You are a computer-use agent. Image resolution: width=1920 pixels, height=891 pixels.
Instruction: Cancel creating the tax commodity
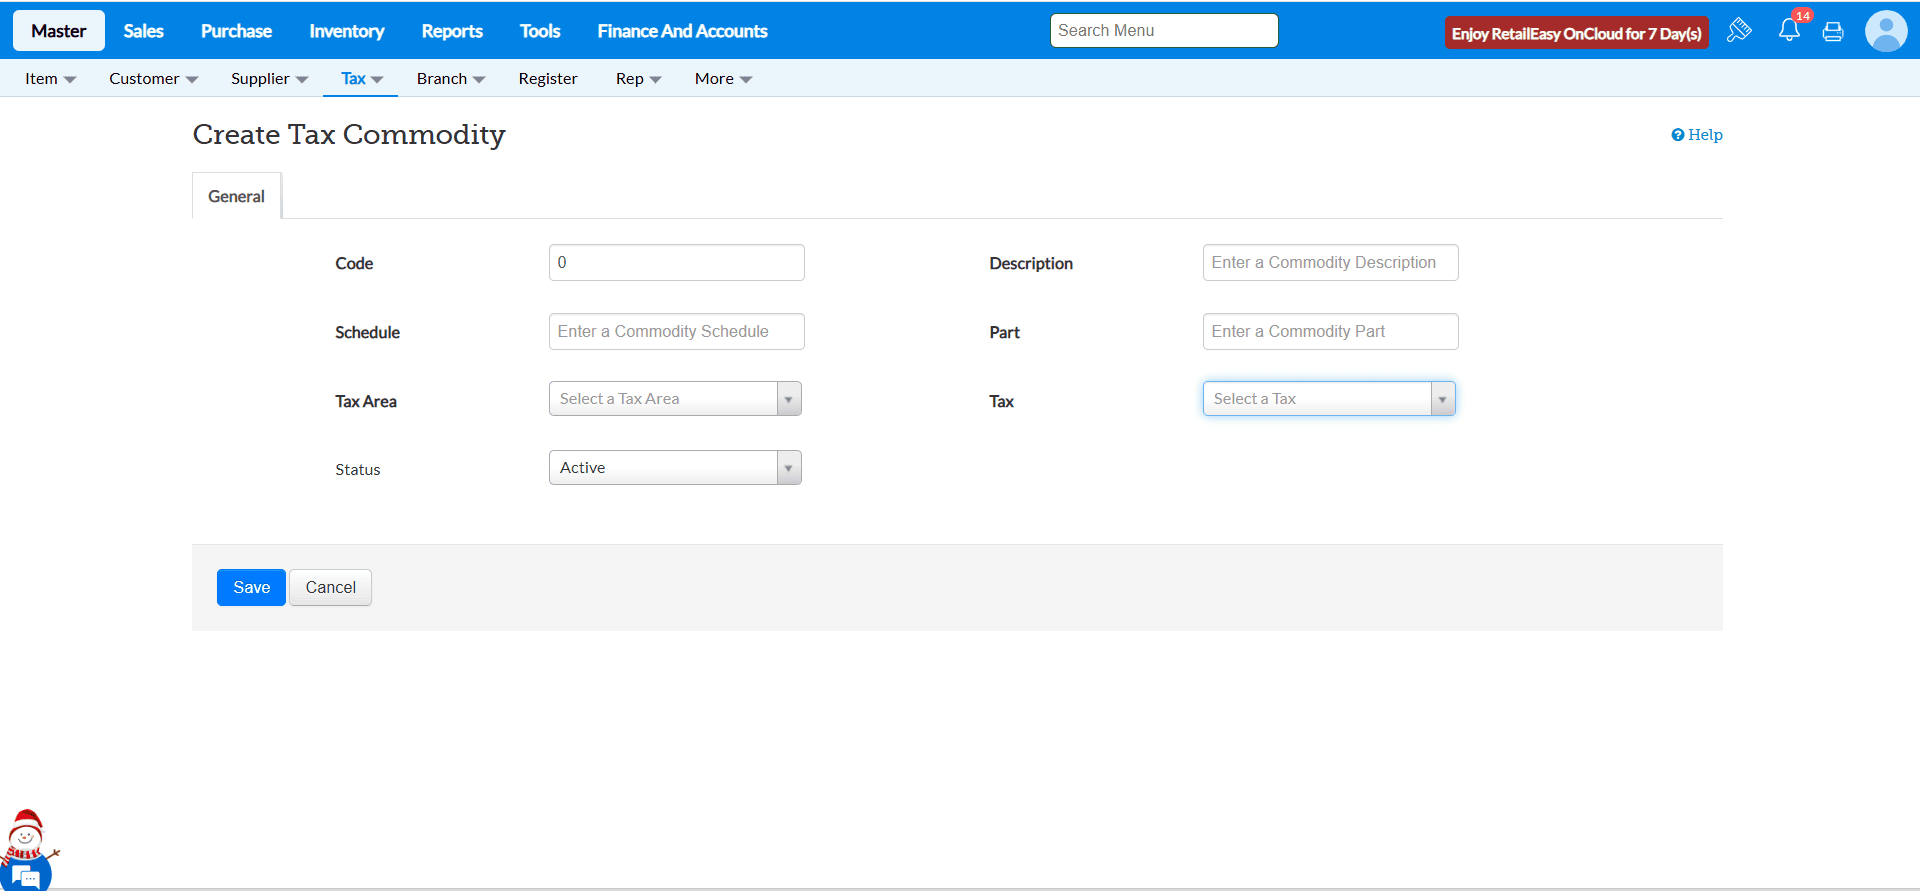[x=330, y=587]
